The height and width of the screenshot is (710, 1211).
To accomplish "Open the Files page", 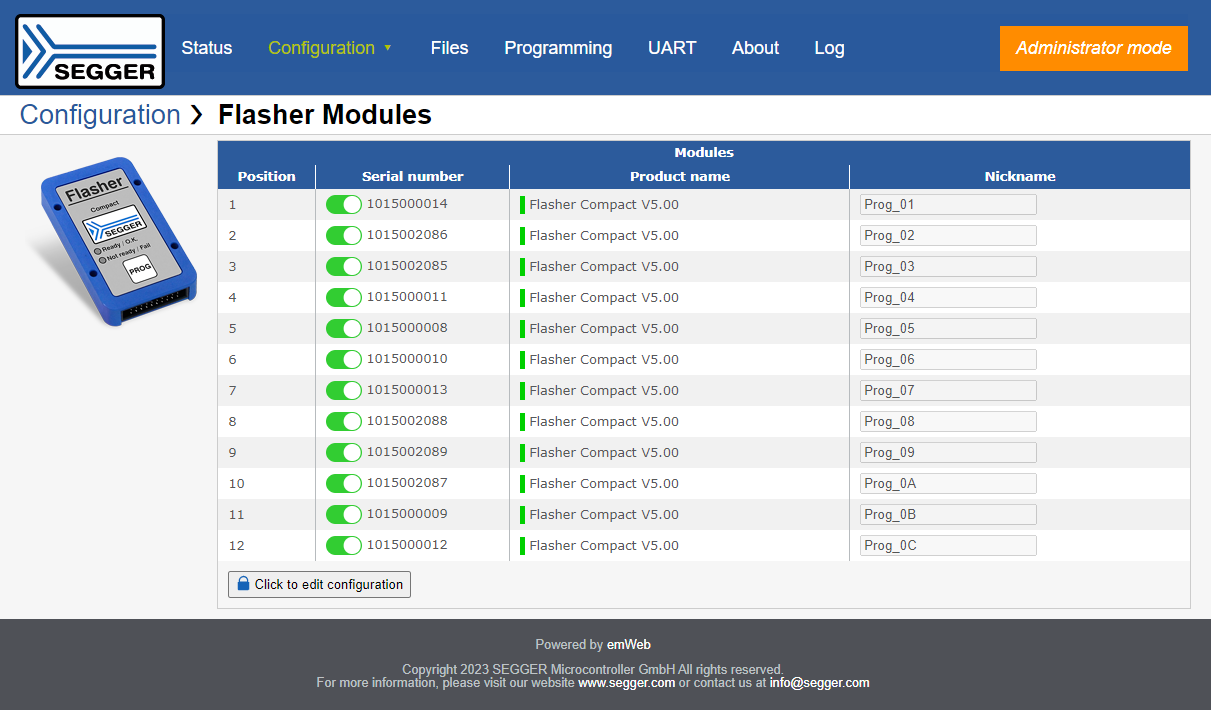I will point(449,48).
